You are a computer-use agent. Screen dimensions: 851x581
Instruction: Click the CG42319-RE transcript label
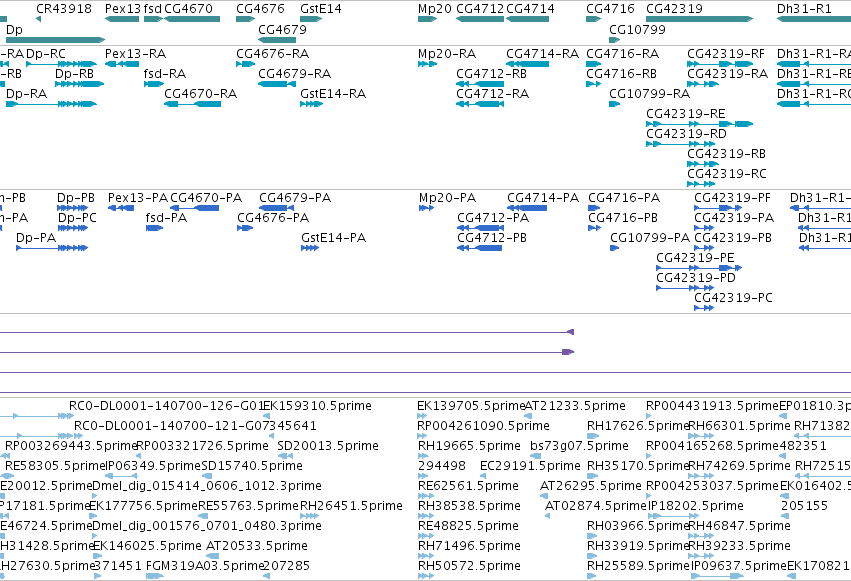point(685,114)
